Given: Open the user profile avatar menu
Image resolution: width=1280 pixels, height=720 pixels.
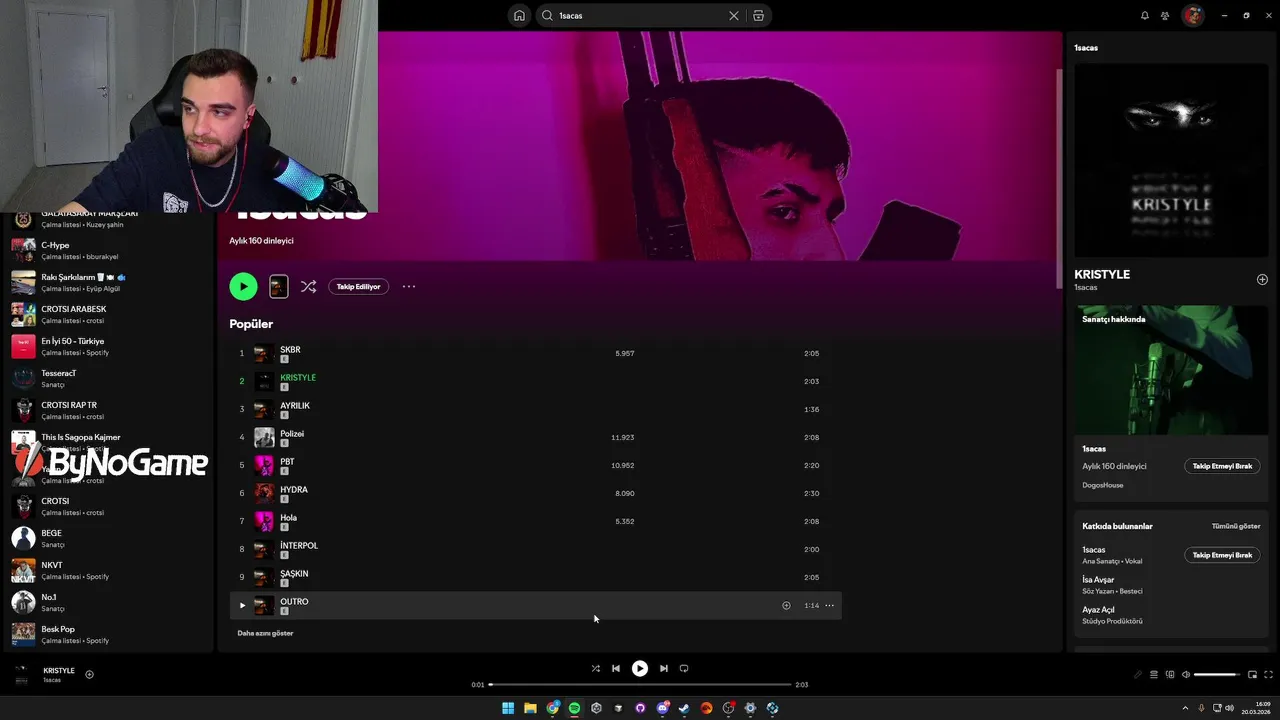Looking at the screenshot, I should tap(1192, 15).
